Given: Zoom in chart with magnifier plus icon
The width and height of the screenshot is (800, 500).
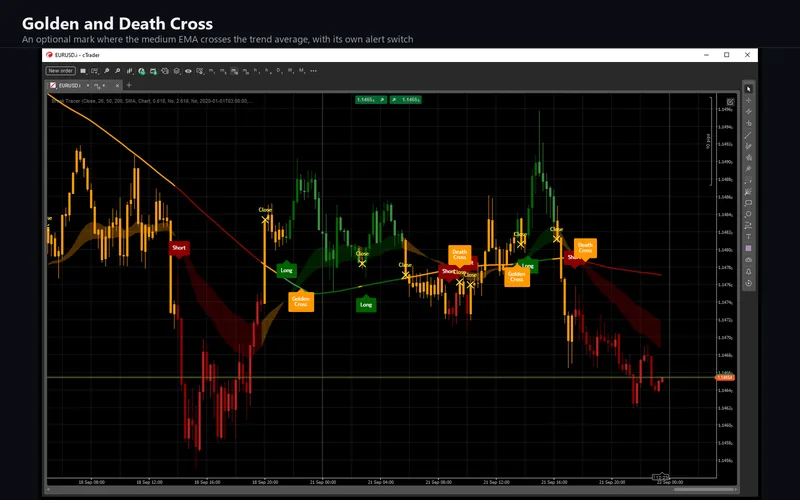Looking at the screenshot, I should 107,71.
